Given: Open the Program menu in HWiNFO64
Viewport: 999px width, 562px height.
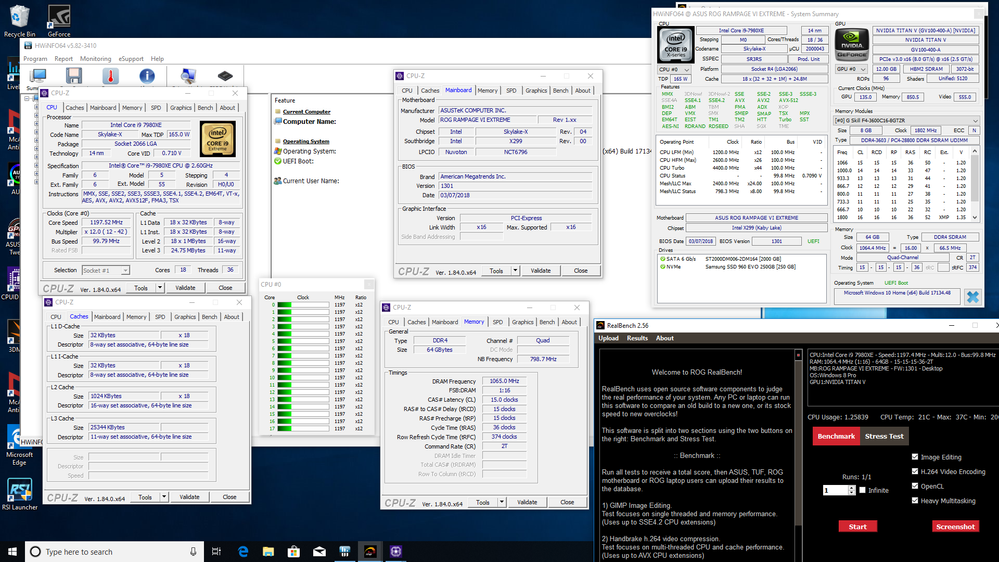Looking at the screenshot, I should click(35, 59).
